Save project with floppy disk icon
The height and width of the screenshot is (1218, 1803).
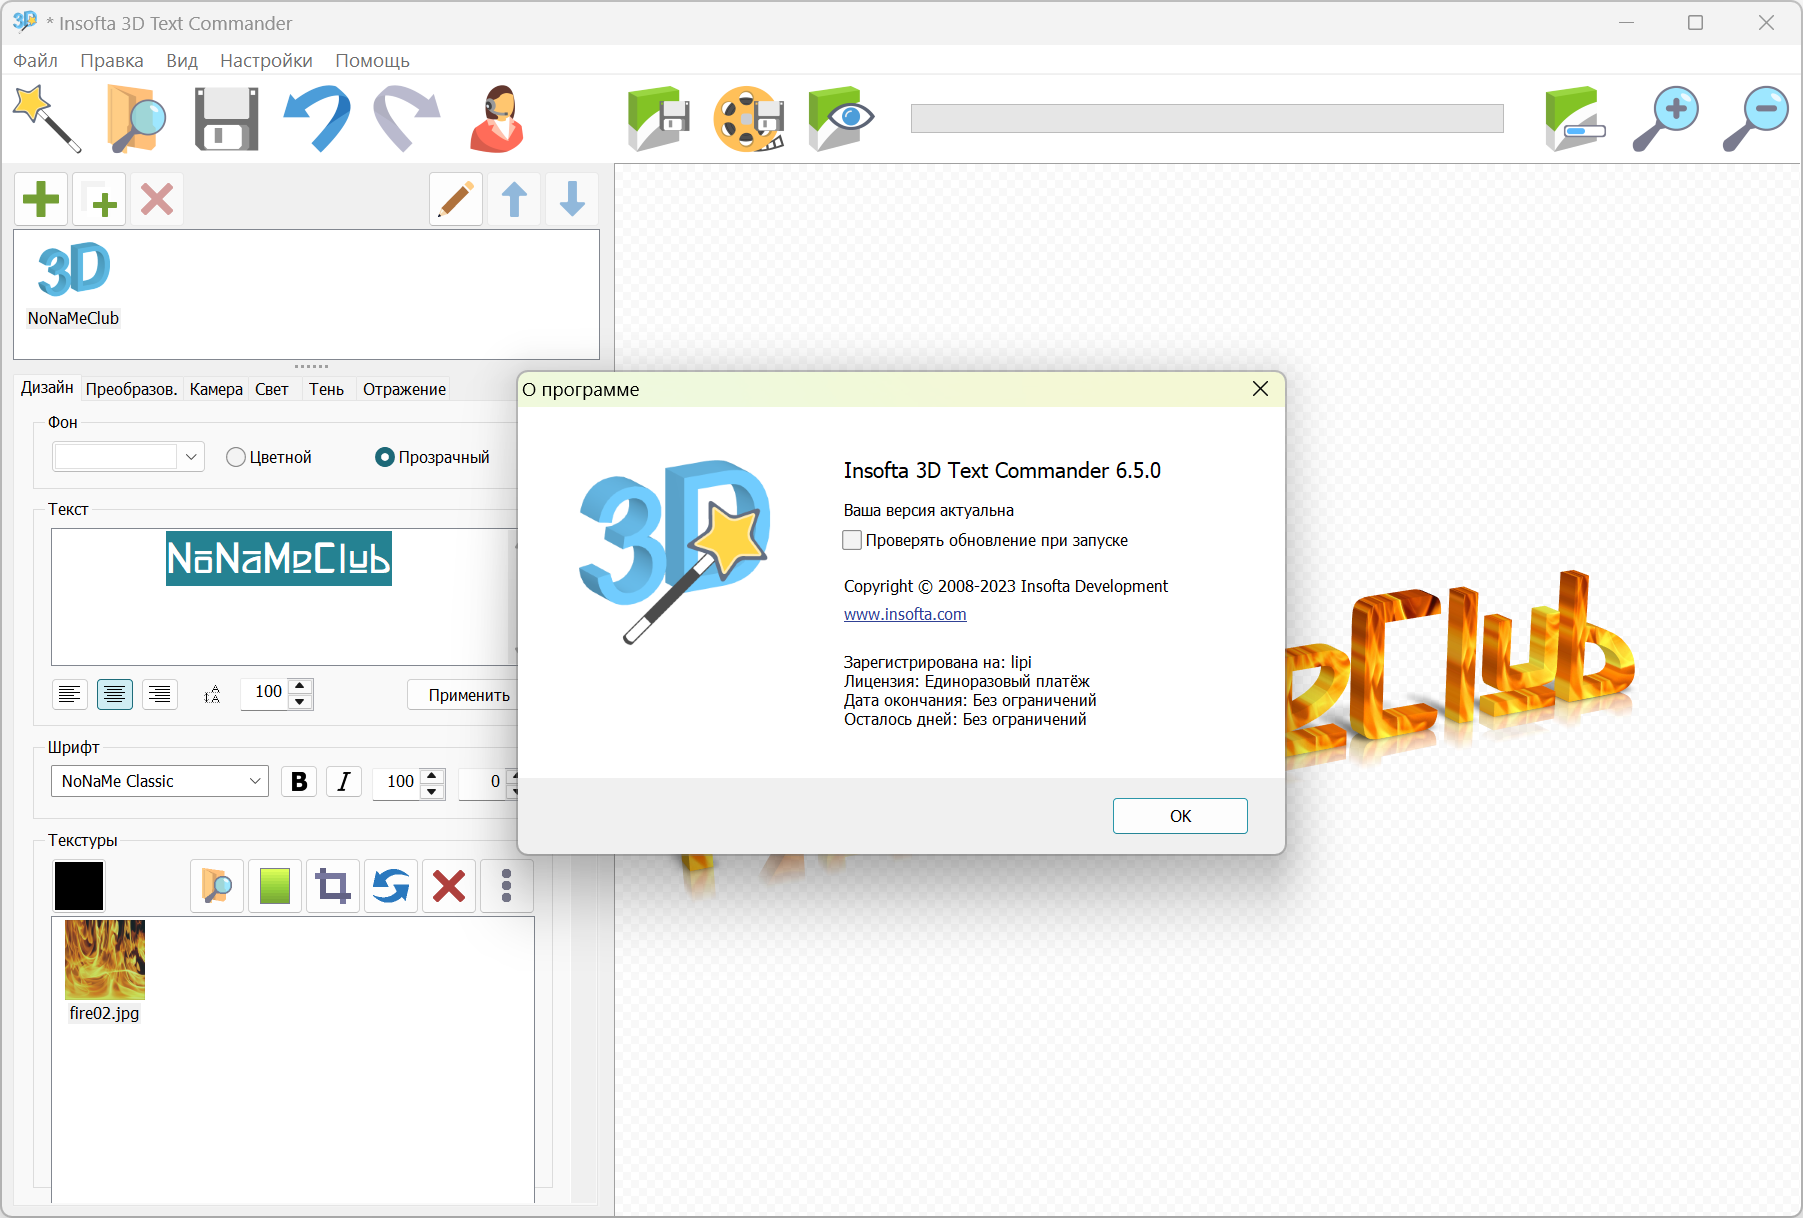point(226,119)
